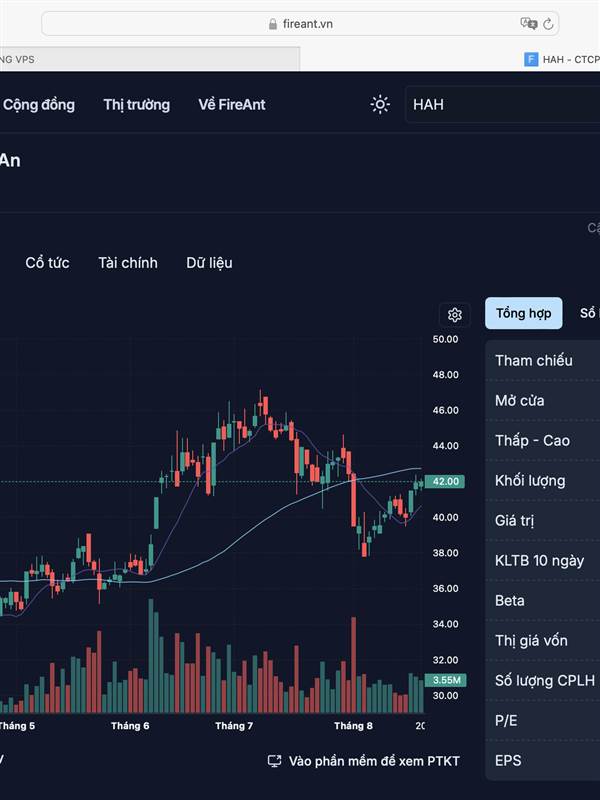Click the Tháng 7 timeline label

[x=234, y=726]
